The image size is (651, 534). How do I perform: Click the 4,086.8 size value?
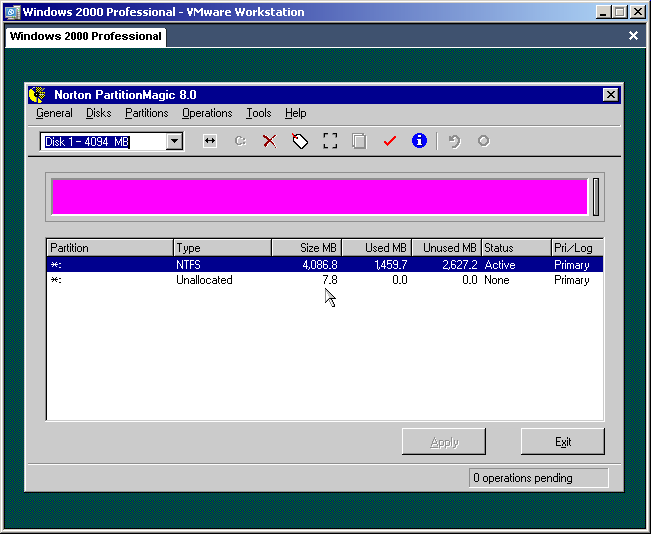click(320, 265)
